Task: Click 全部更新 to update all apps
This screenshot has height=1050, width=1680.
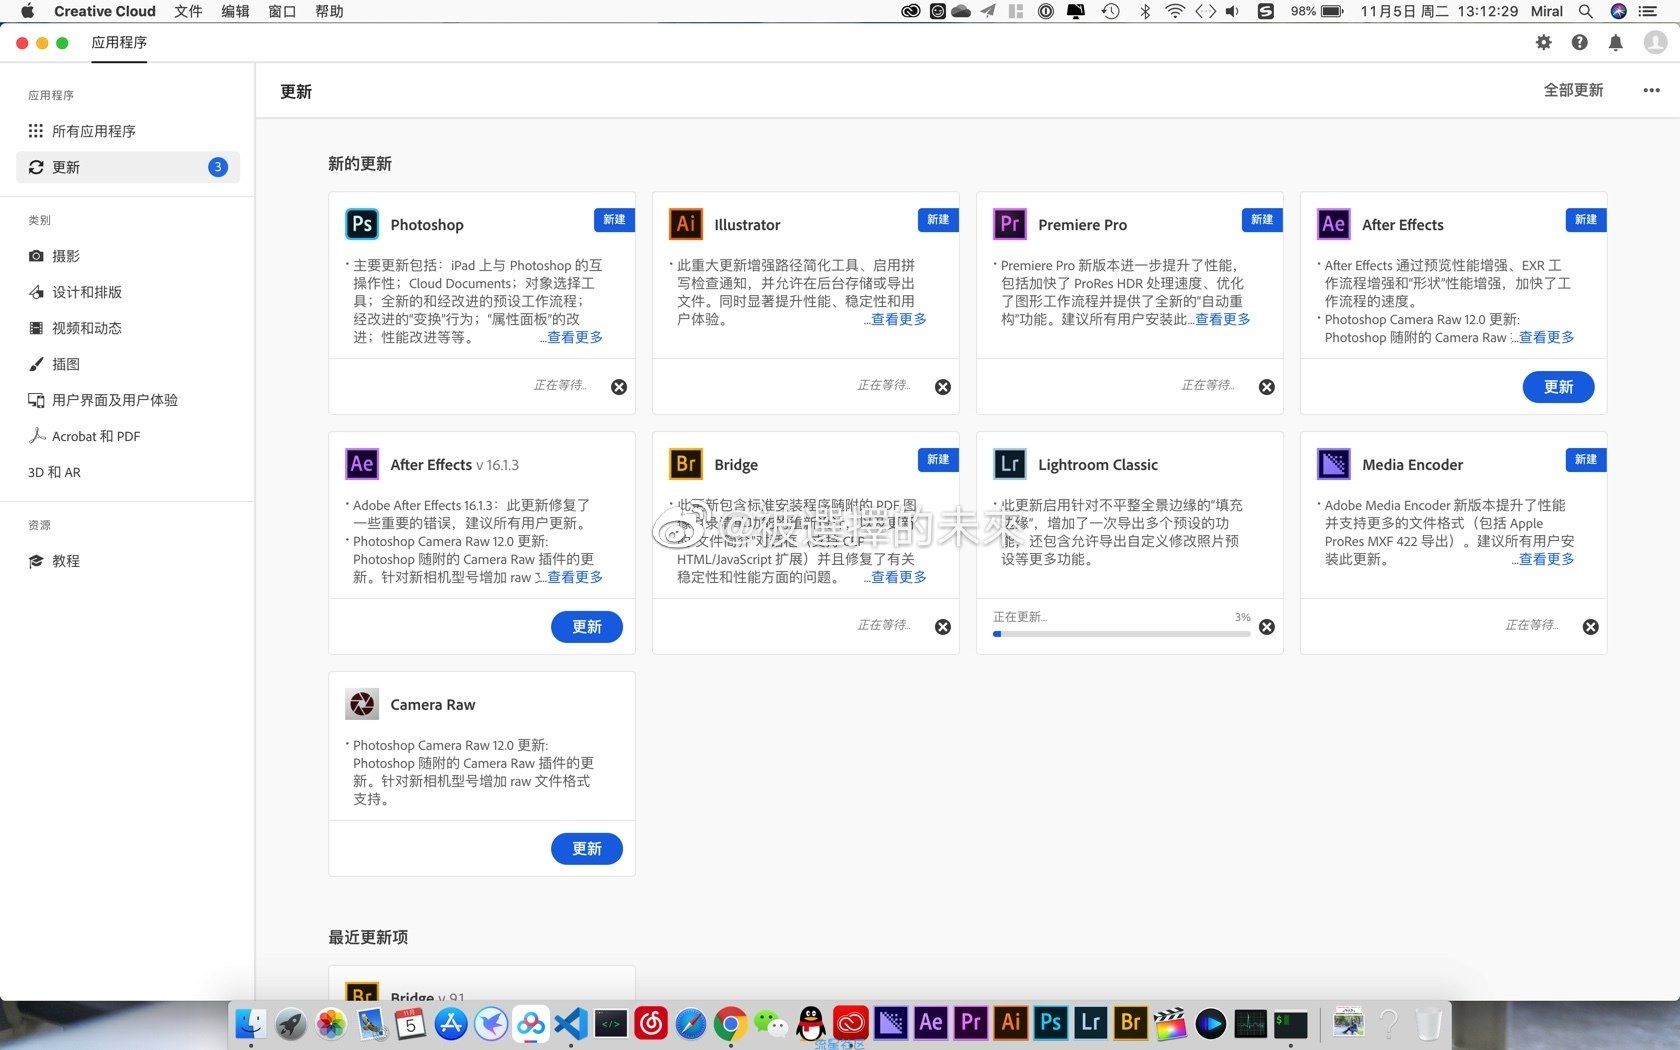Action: [x=1574, y=90]
